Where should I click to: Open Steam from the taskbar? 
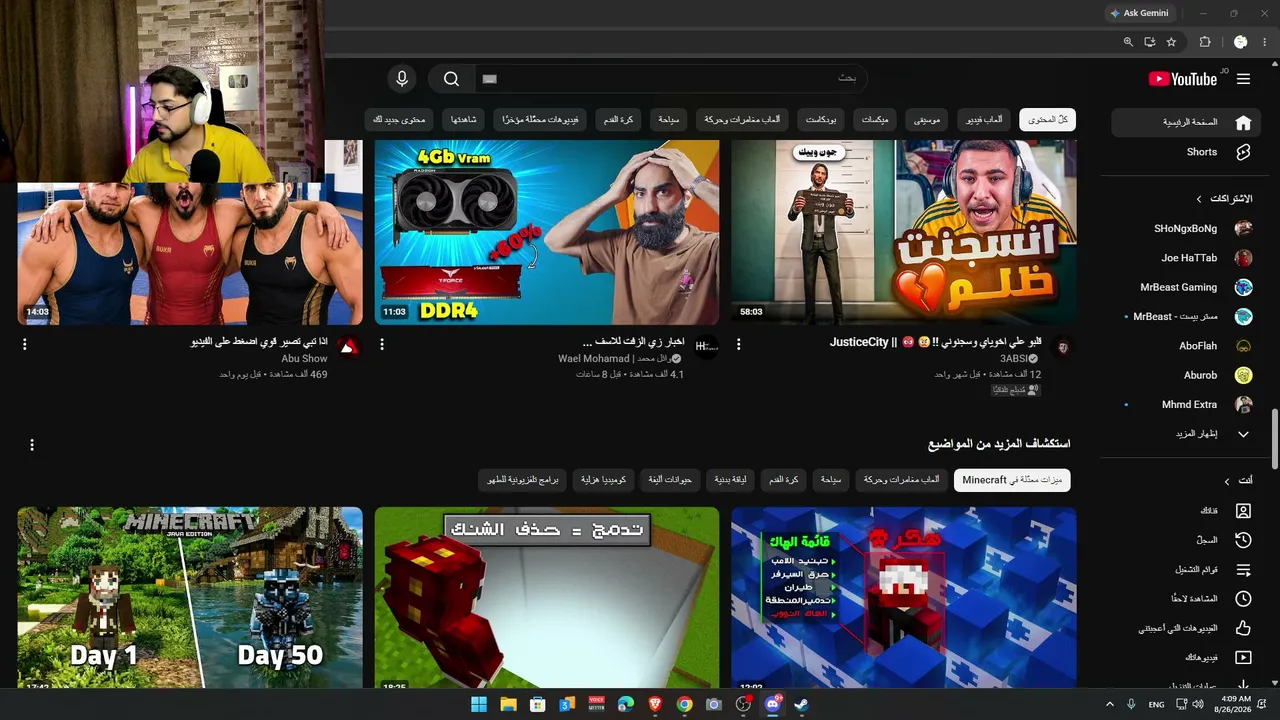click(x=801, y=704)
